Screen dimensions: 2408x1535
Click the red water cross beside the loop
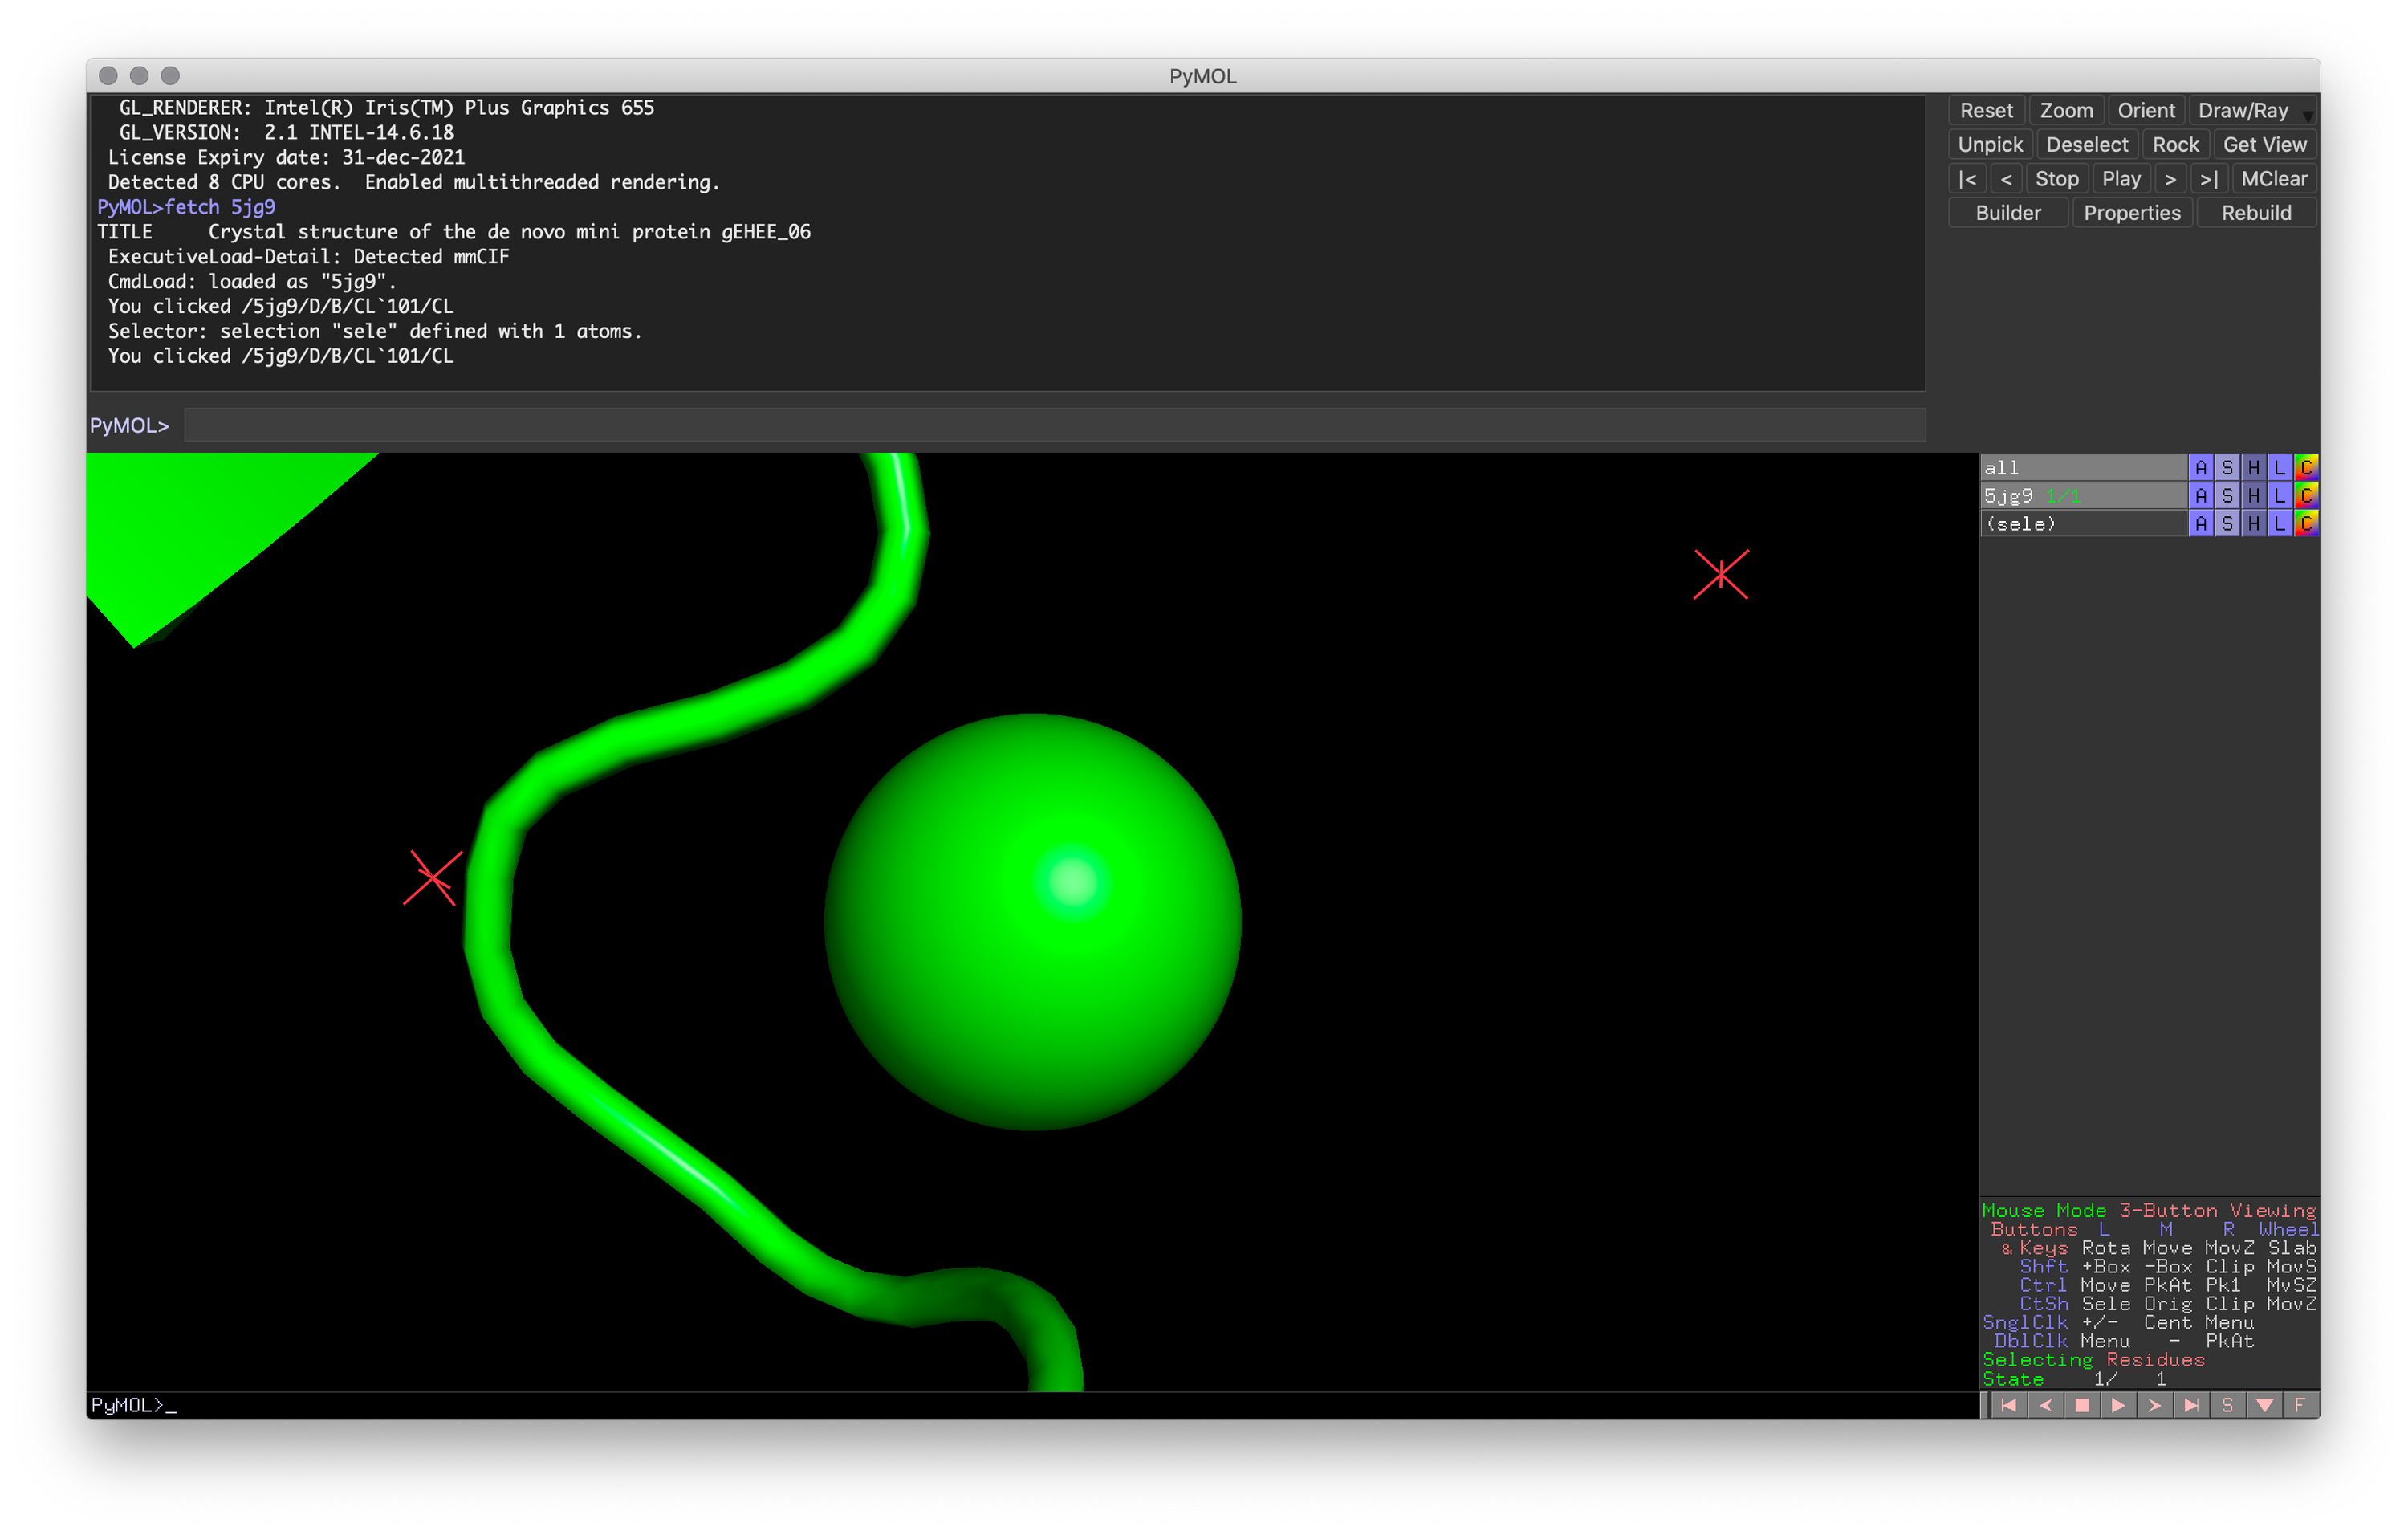(432, 877)
